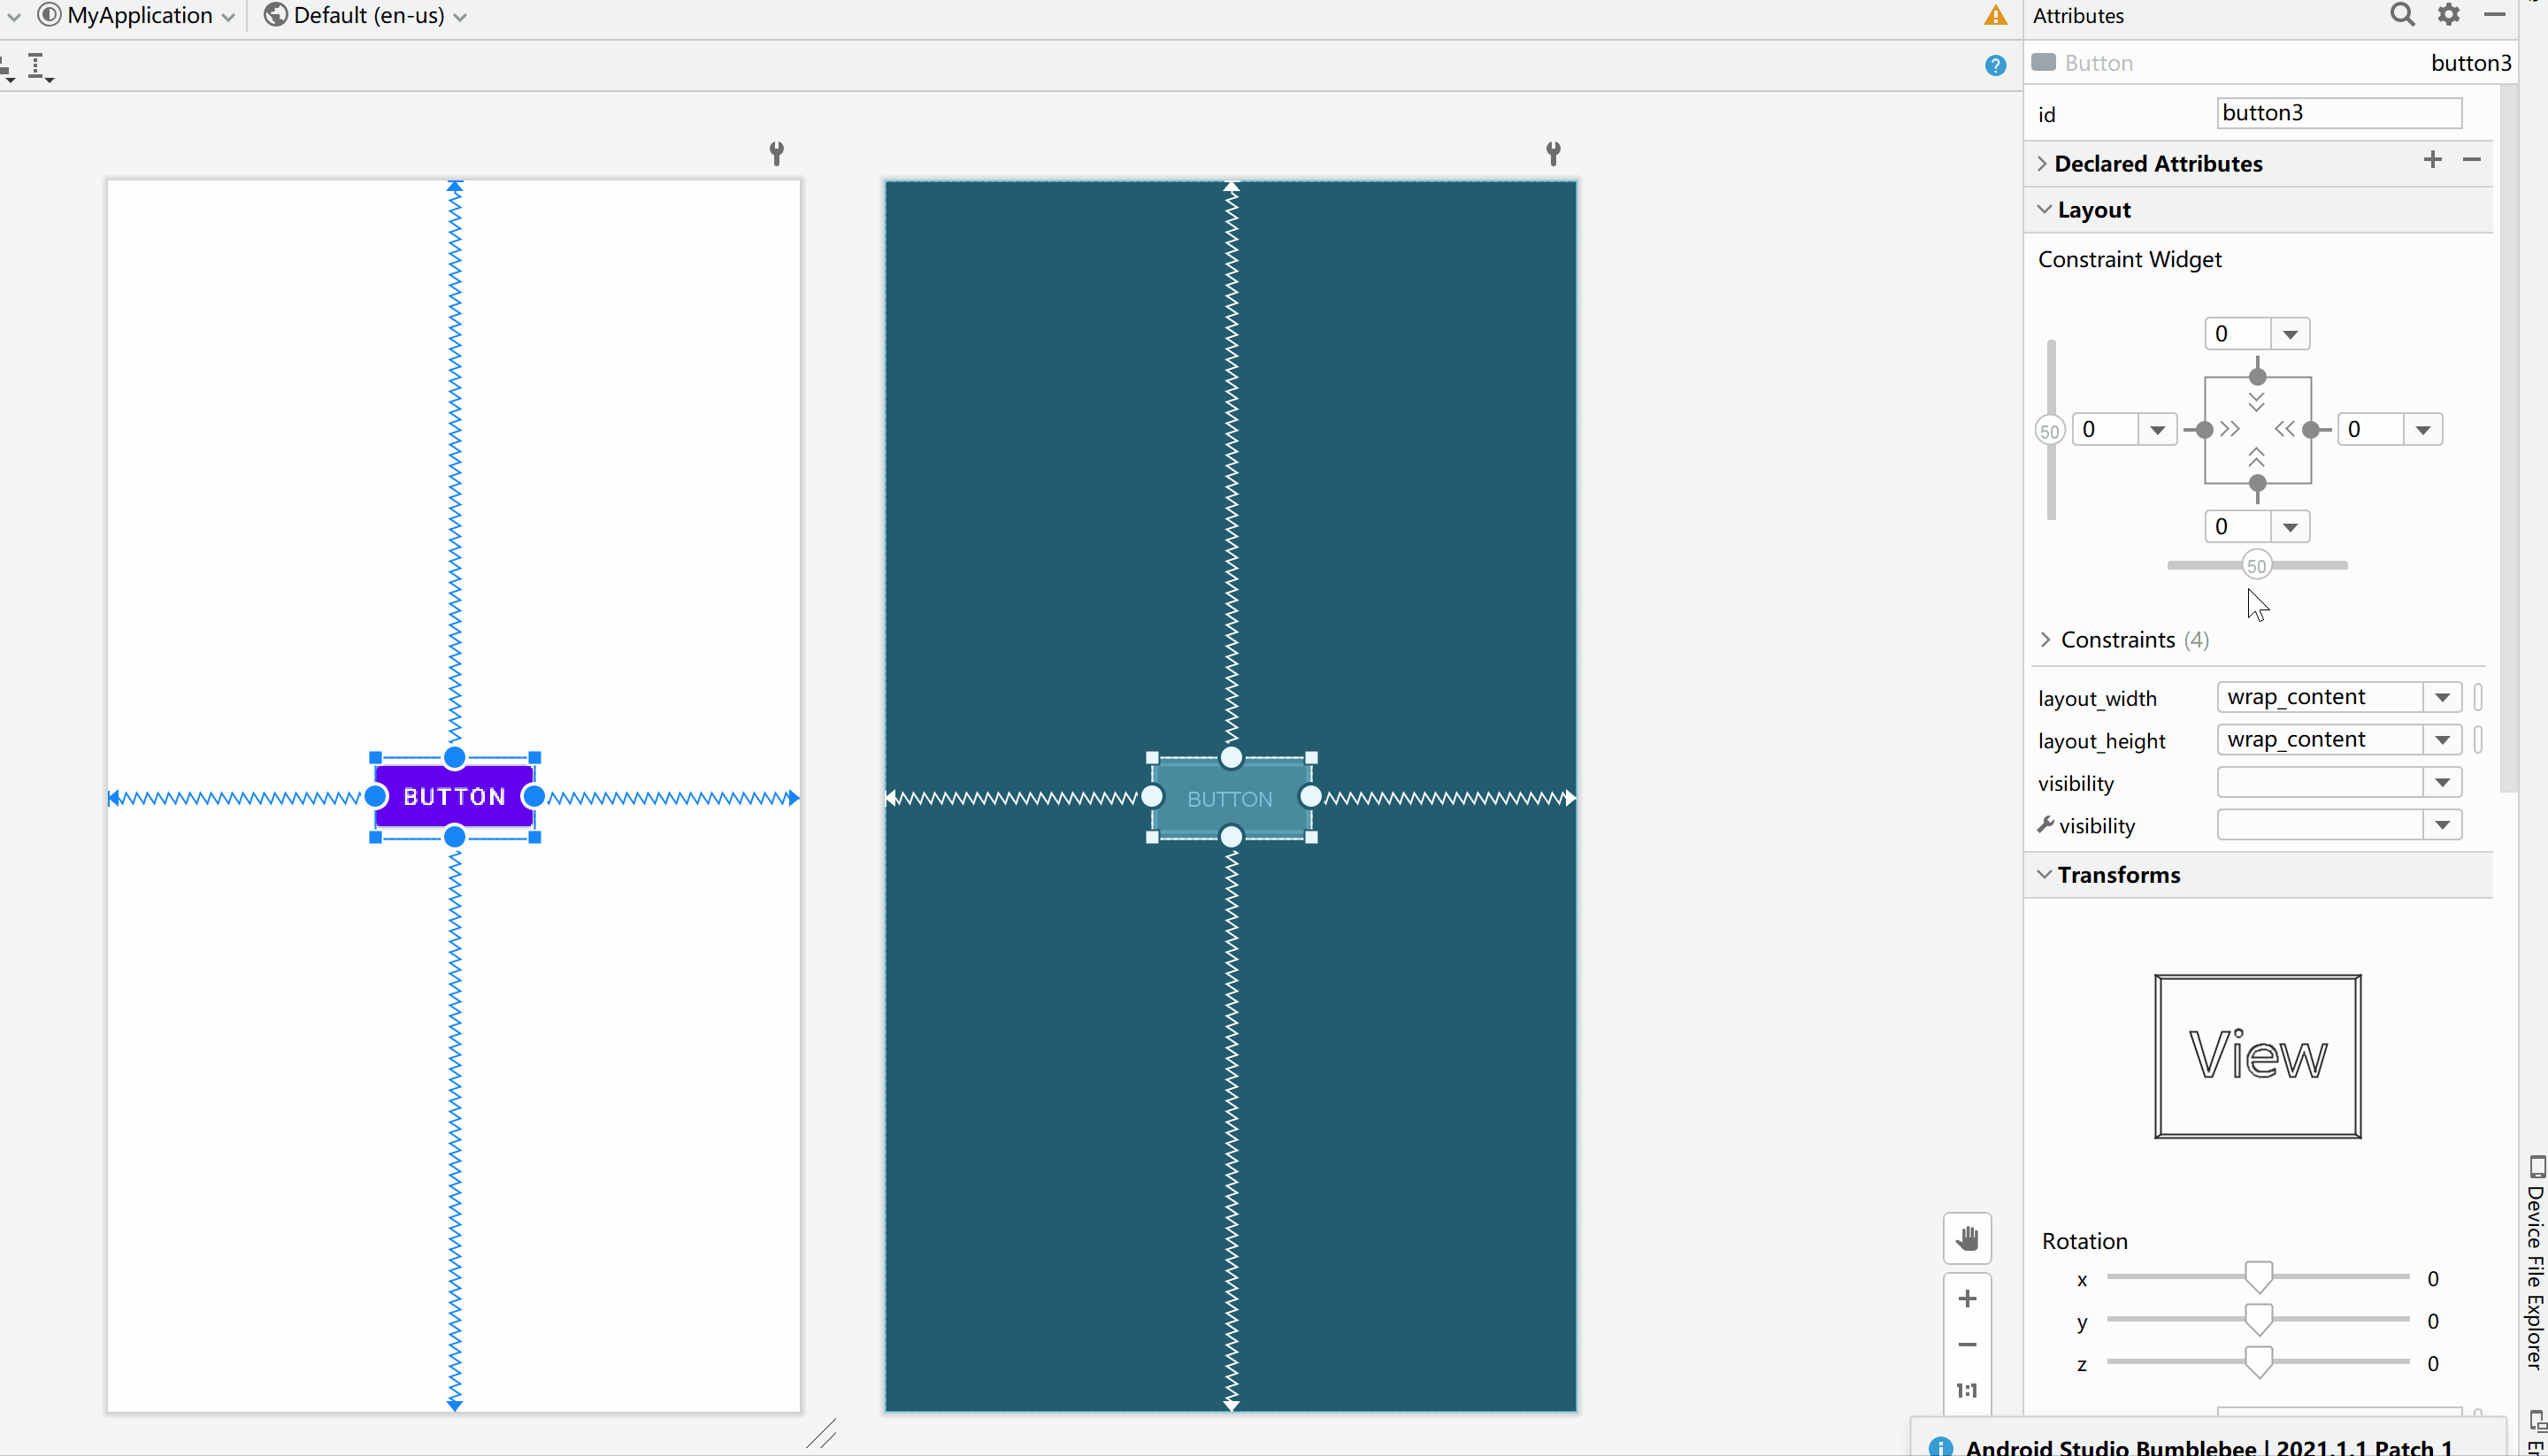Image resolution: width=2548 pixels, height=1456 pixels.
Task: Enable the Default (en-us) locale menu
Action: (367, 16)
